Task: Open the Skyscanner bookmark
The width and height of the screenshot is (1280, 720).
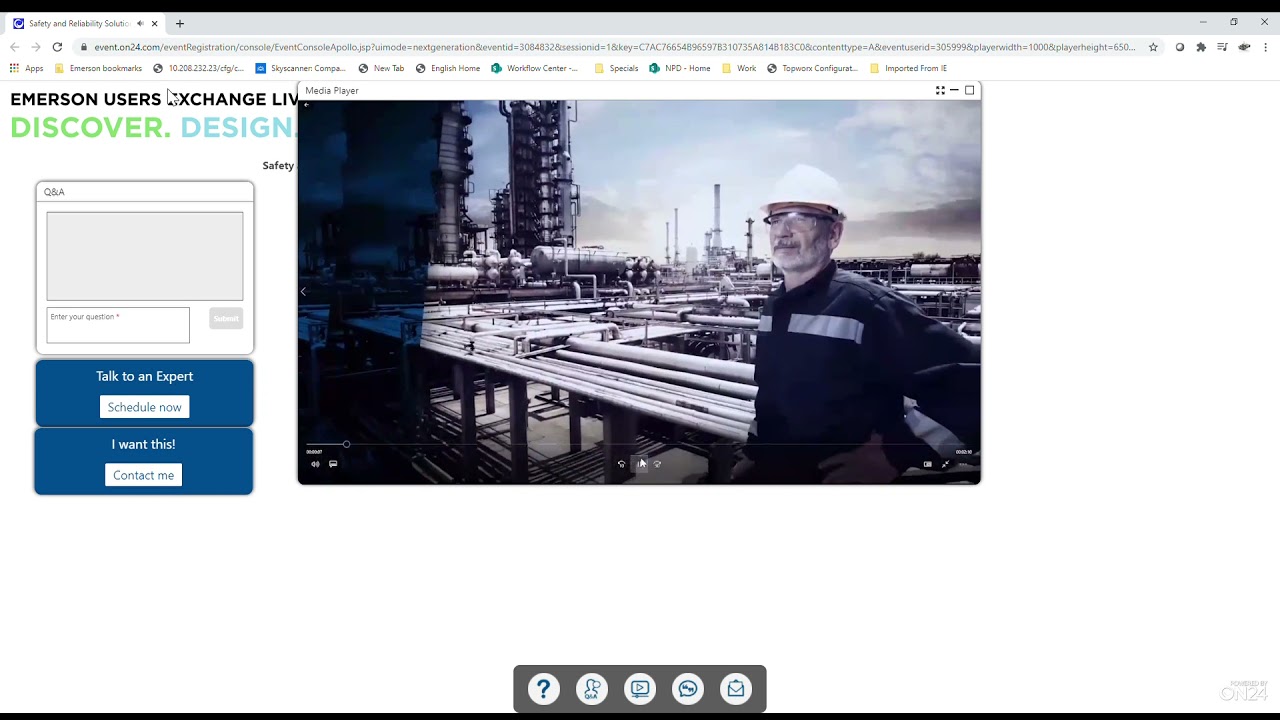Action: (x=301, y=68)
